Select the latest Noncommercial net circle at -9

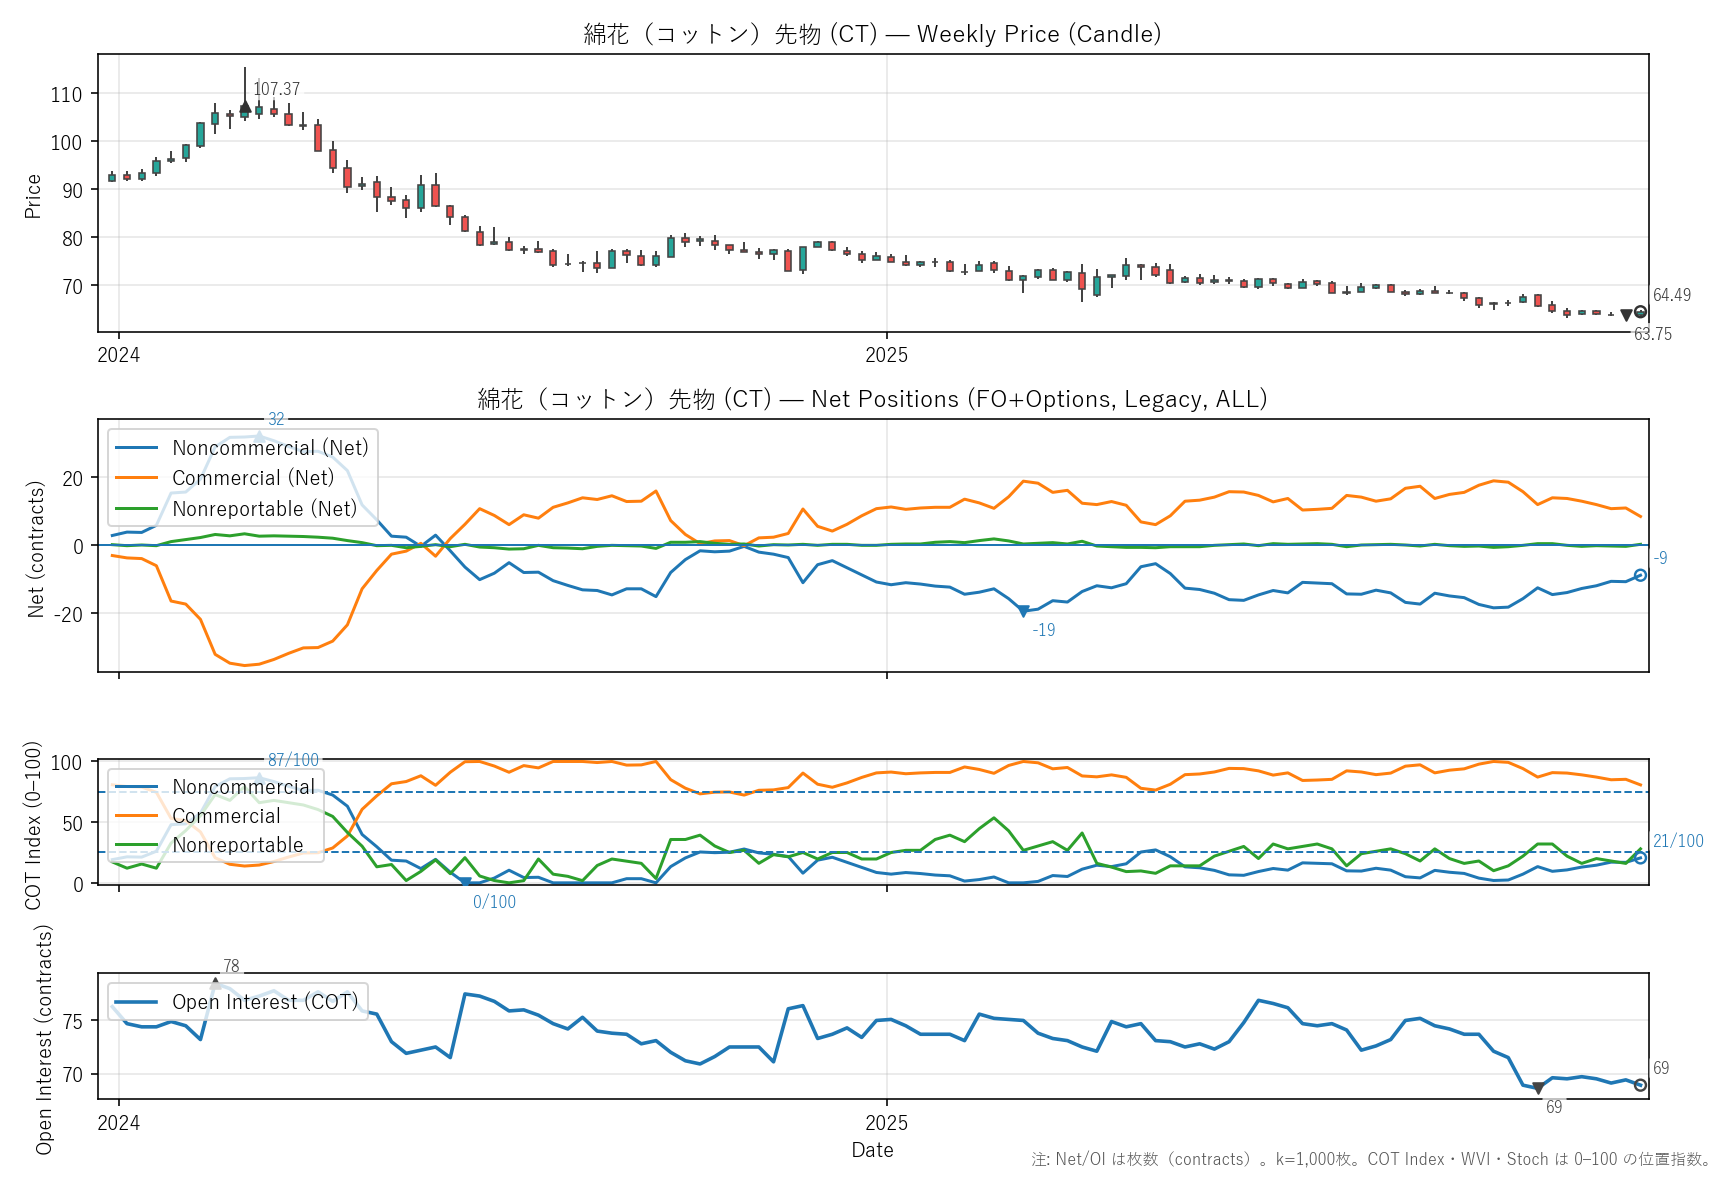[x=1640, y=575]
